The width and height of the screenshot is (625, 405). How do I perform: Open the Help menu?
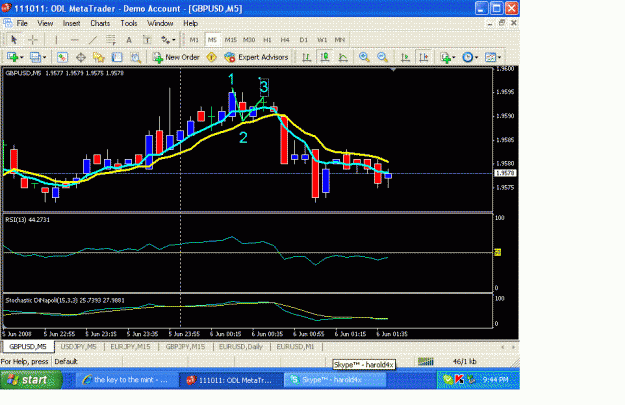coord(191,24)
